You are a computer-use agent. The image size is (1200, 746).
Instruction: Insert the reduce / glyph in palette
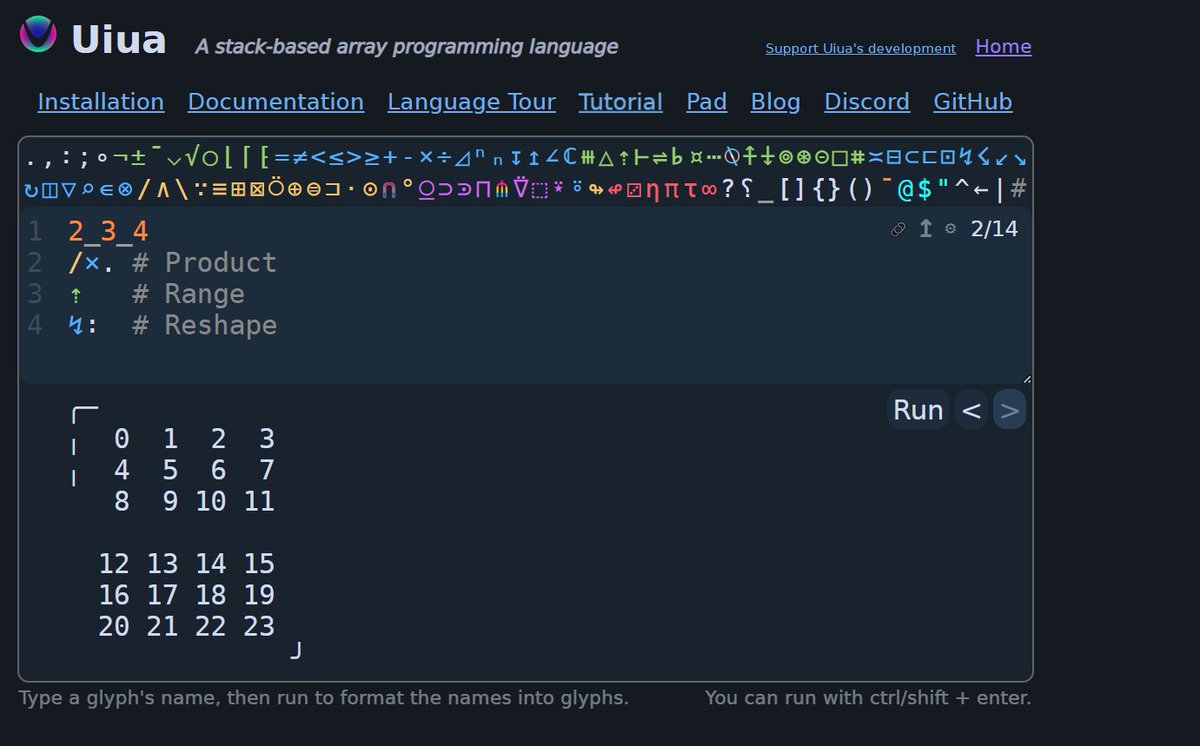145,188
